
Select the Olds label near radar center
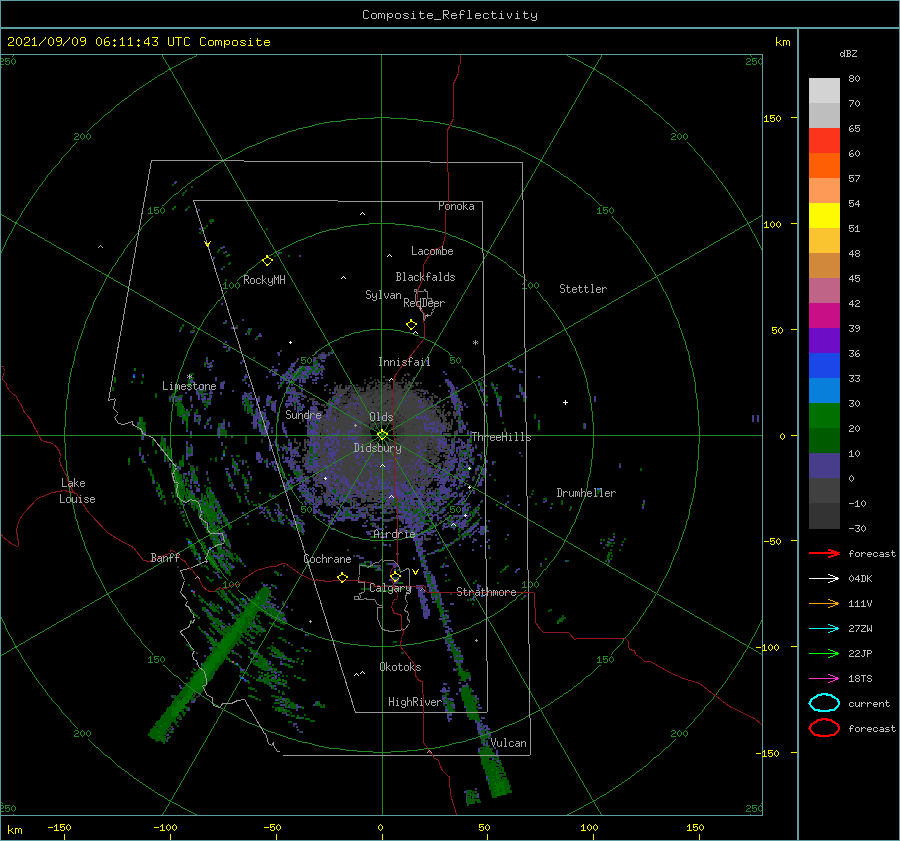tap(381, 417)
